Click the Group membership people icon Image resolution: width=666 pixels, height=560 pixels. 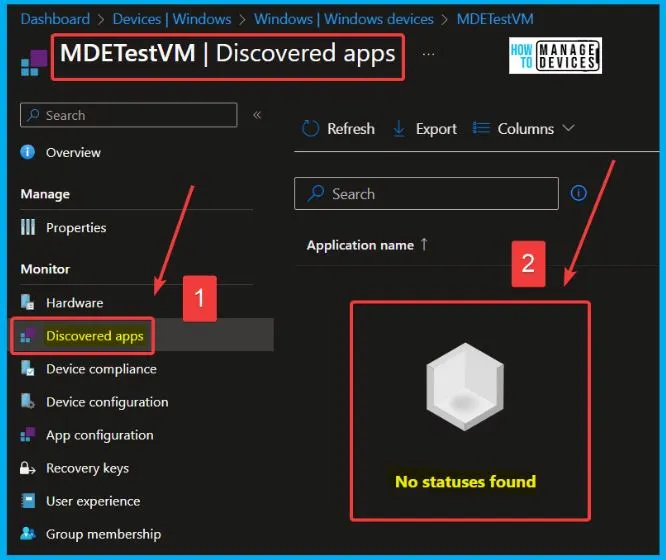coord(28,533)
